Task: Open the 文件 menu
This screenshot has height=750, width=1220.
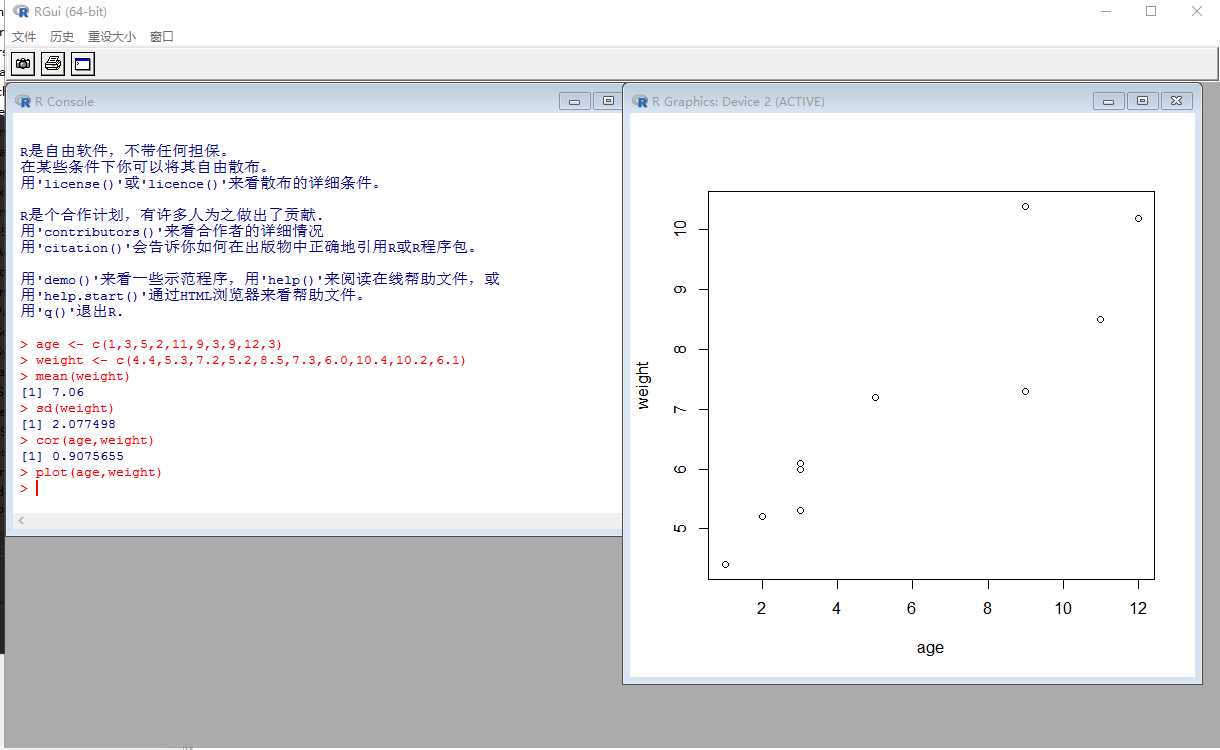Action: pos(24,36)
